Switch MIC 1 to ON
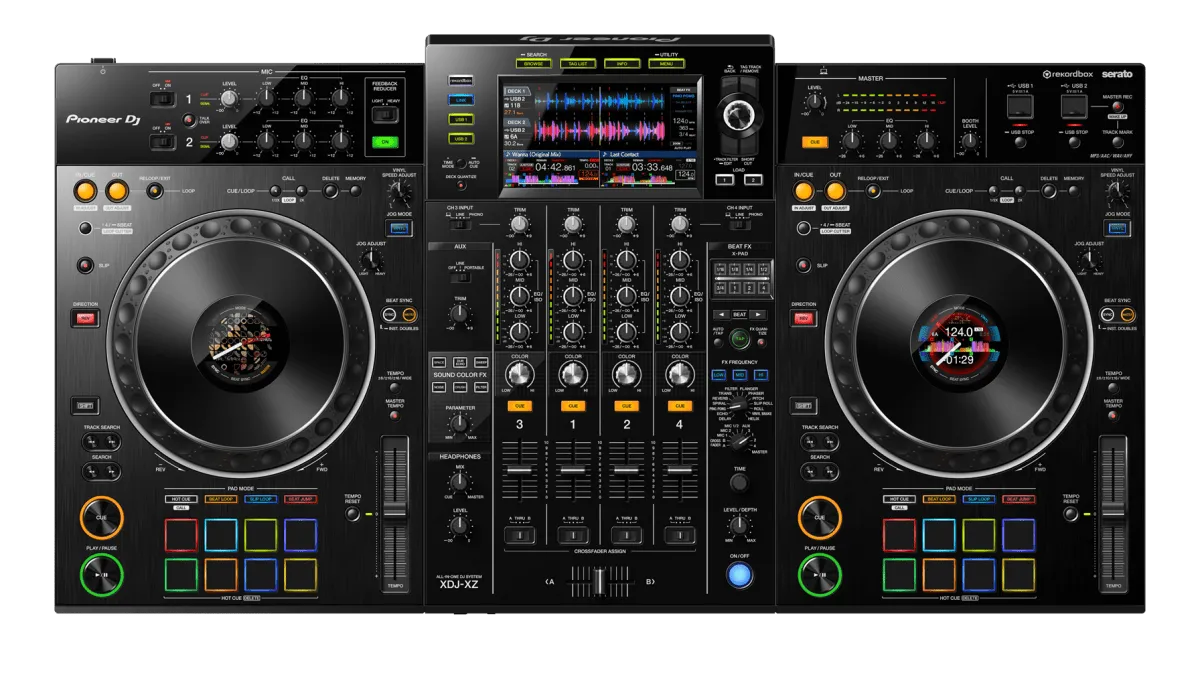The image size is (1200, 675). tap(167, 99)
